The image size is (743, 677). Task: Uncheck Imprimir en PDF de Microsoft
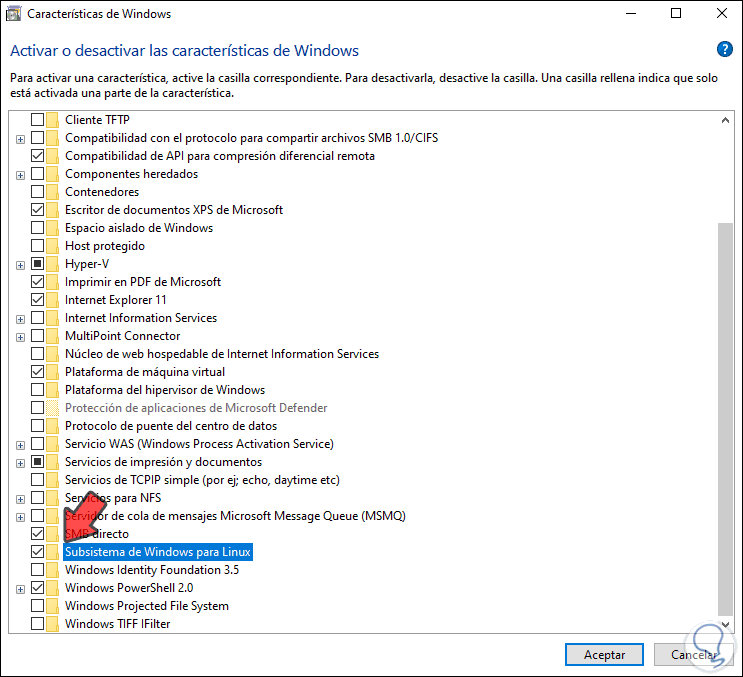[x=37, y=281]
